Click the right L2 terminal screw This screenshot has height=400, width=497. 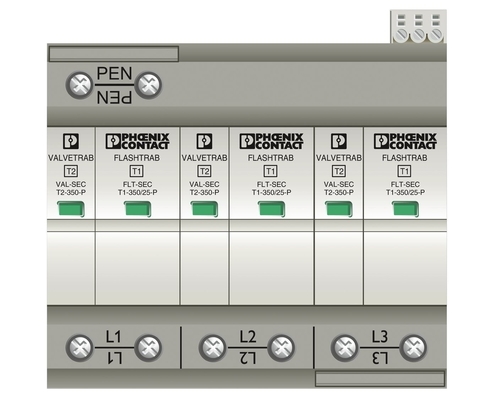point(281,348)
